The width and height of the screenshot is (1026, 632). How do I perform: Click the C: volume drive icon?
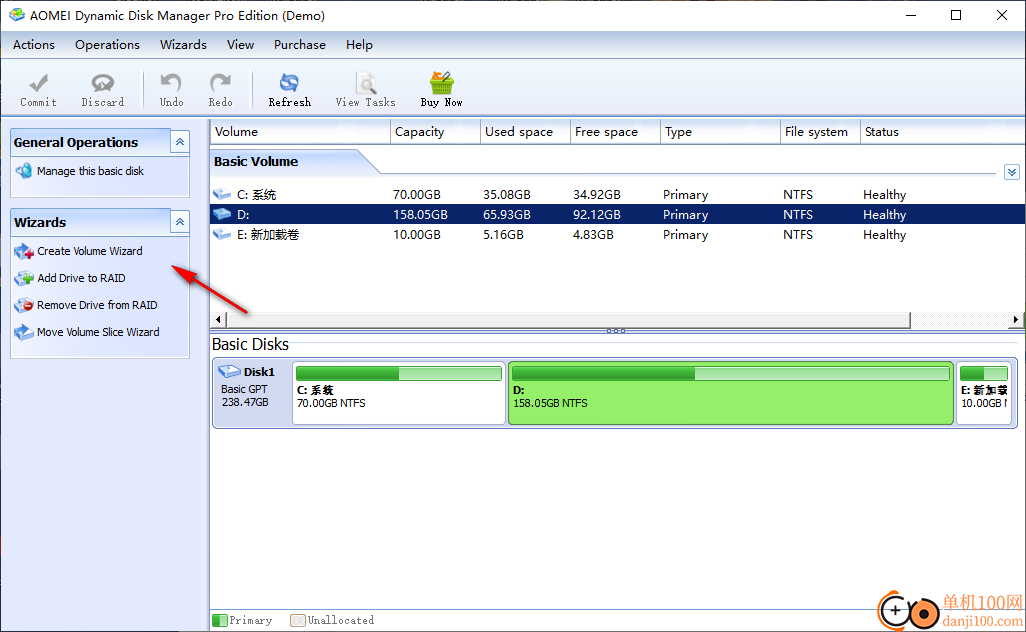pyautogui.click(x=222, y=194)
